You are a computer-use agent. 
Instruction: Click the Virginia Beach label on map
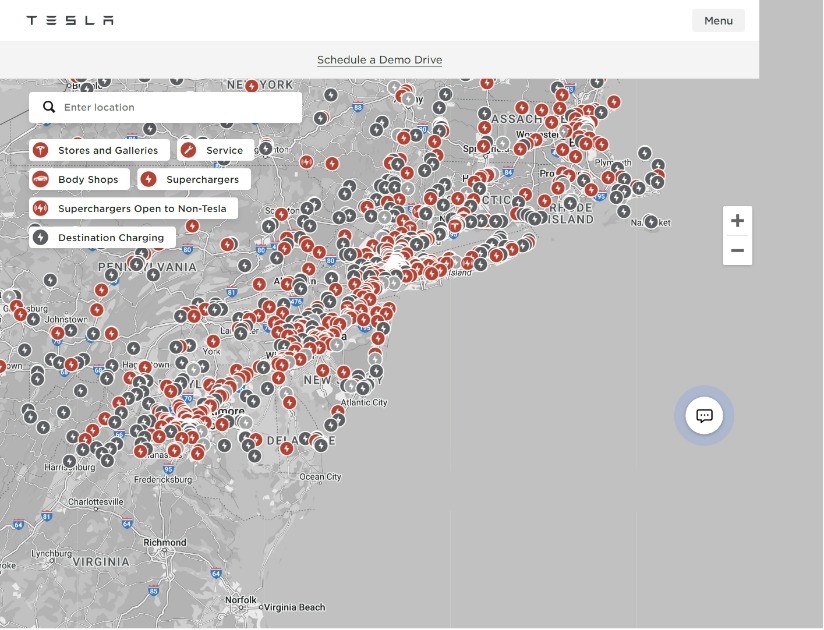tap(294, 607)
